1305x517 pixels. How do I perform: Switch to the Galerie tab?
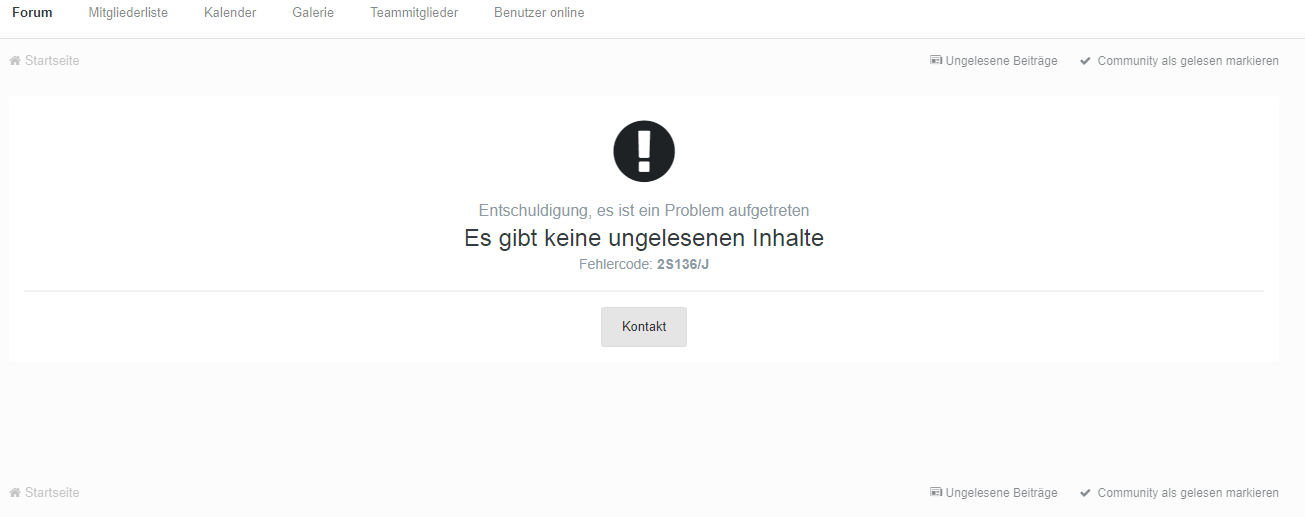(x=313, y=13)
